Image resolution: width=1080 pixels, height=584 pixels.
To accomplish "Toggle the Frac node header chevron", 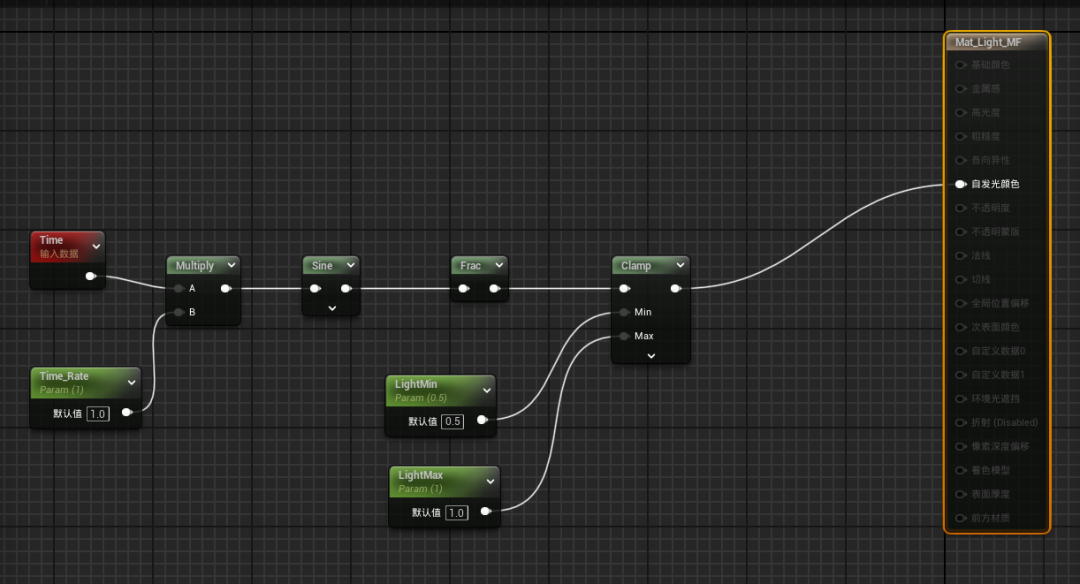I will click(x=499, y=265).
